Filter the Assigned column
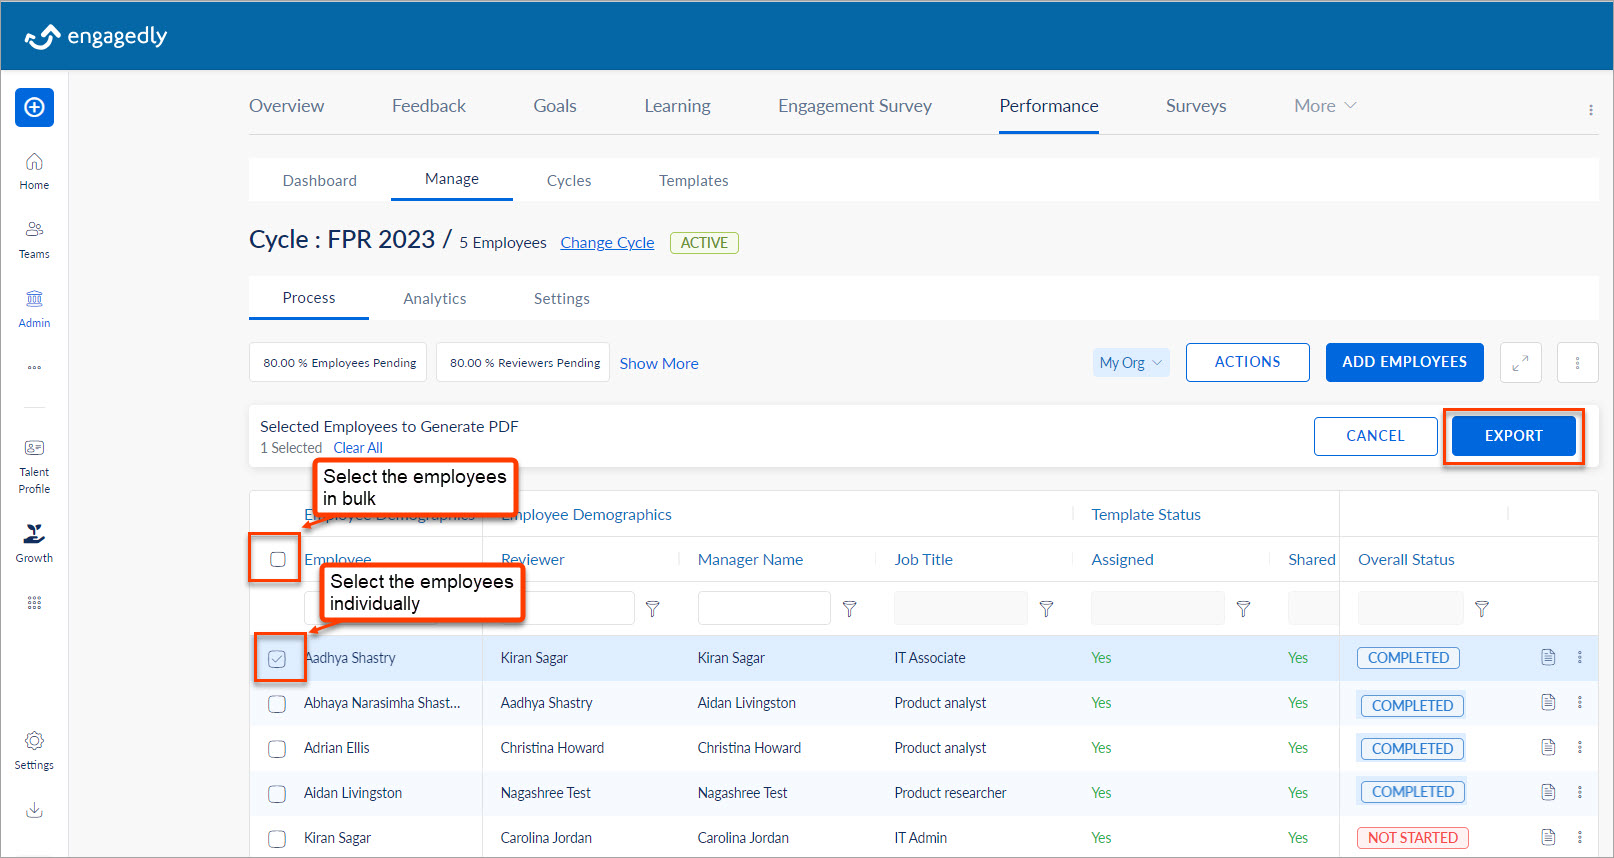The height and width of the screenshot is (858, 1614). [1243, 608]
